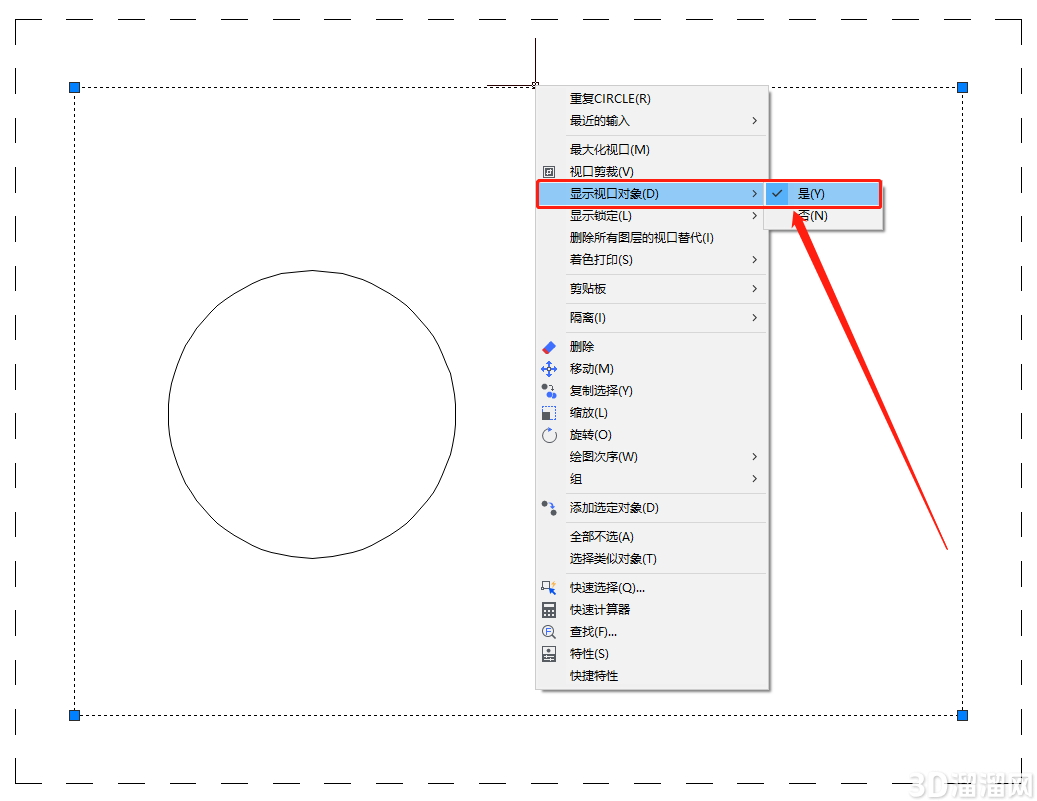Viewport: 1037px width, 801px height.
Task: Click the checkmark next to 是(Y)
Action: (x=777, y=194)
